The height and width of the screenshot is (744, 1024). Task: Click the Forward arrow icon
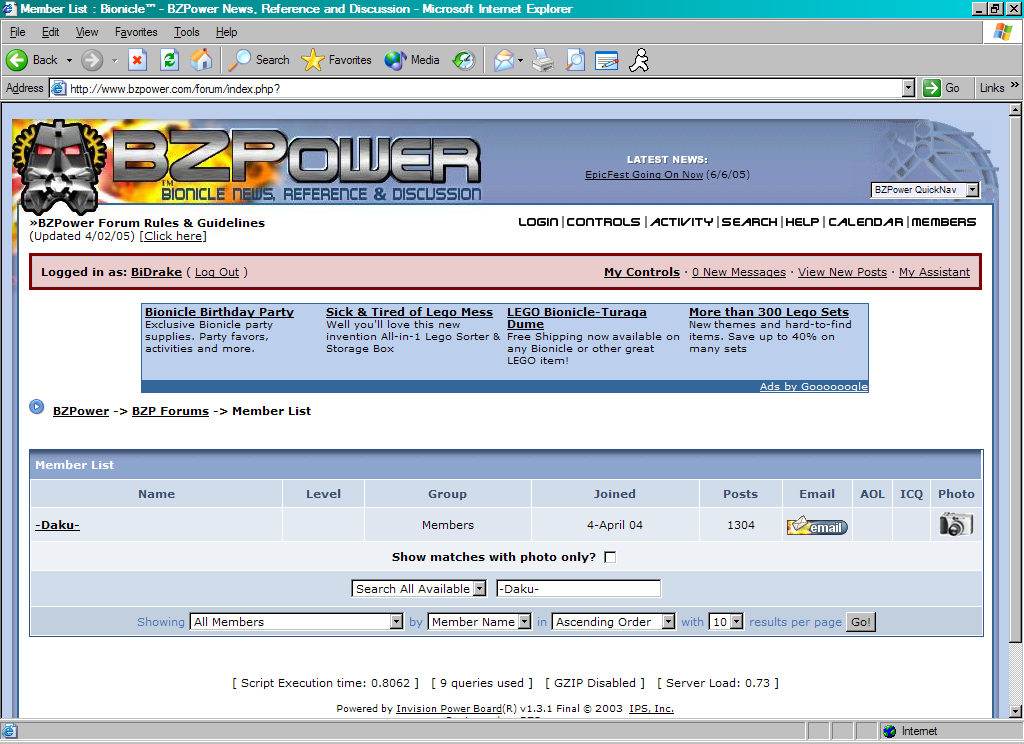92,60
